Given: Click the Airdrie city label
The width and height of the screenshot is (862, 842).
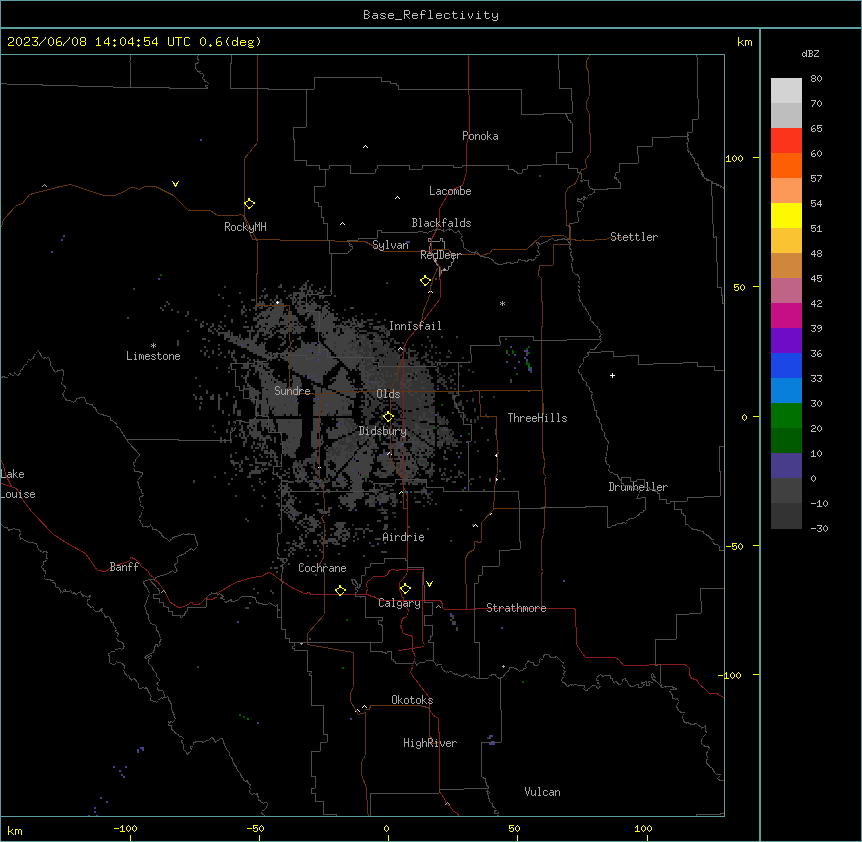Looking at the screenshot, I should pyautogui.click(x=404, y=537).
